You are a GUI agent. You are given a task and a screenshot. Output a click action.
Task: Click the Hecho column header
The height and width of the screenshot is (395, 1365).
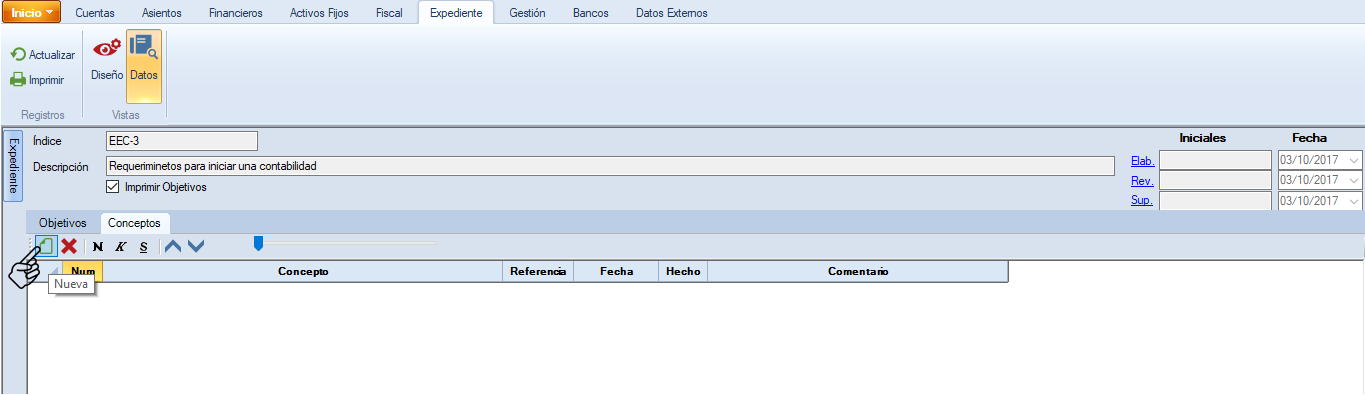pos(683,271)
